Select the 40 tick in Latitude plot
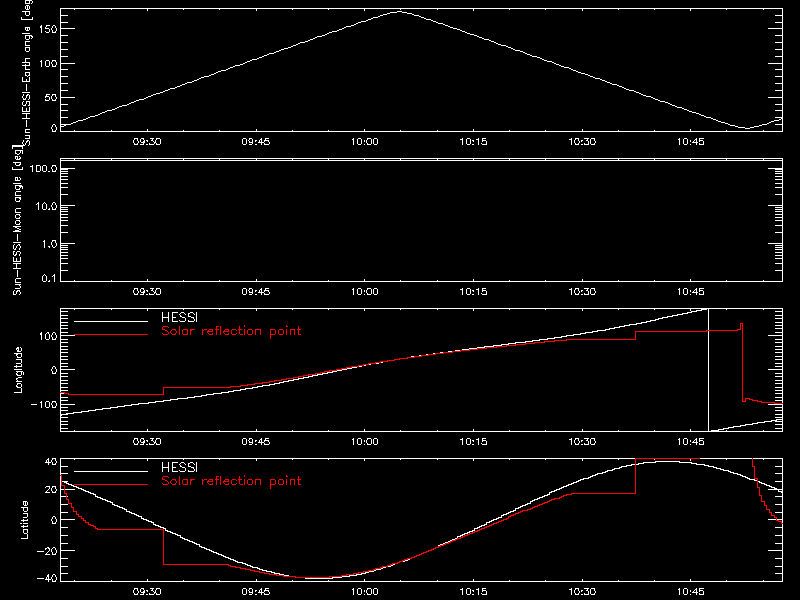The image size is (800, 600). [x=51, y=462]
